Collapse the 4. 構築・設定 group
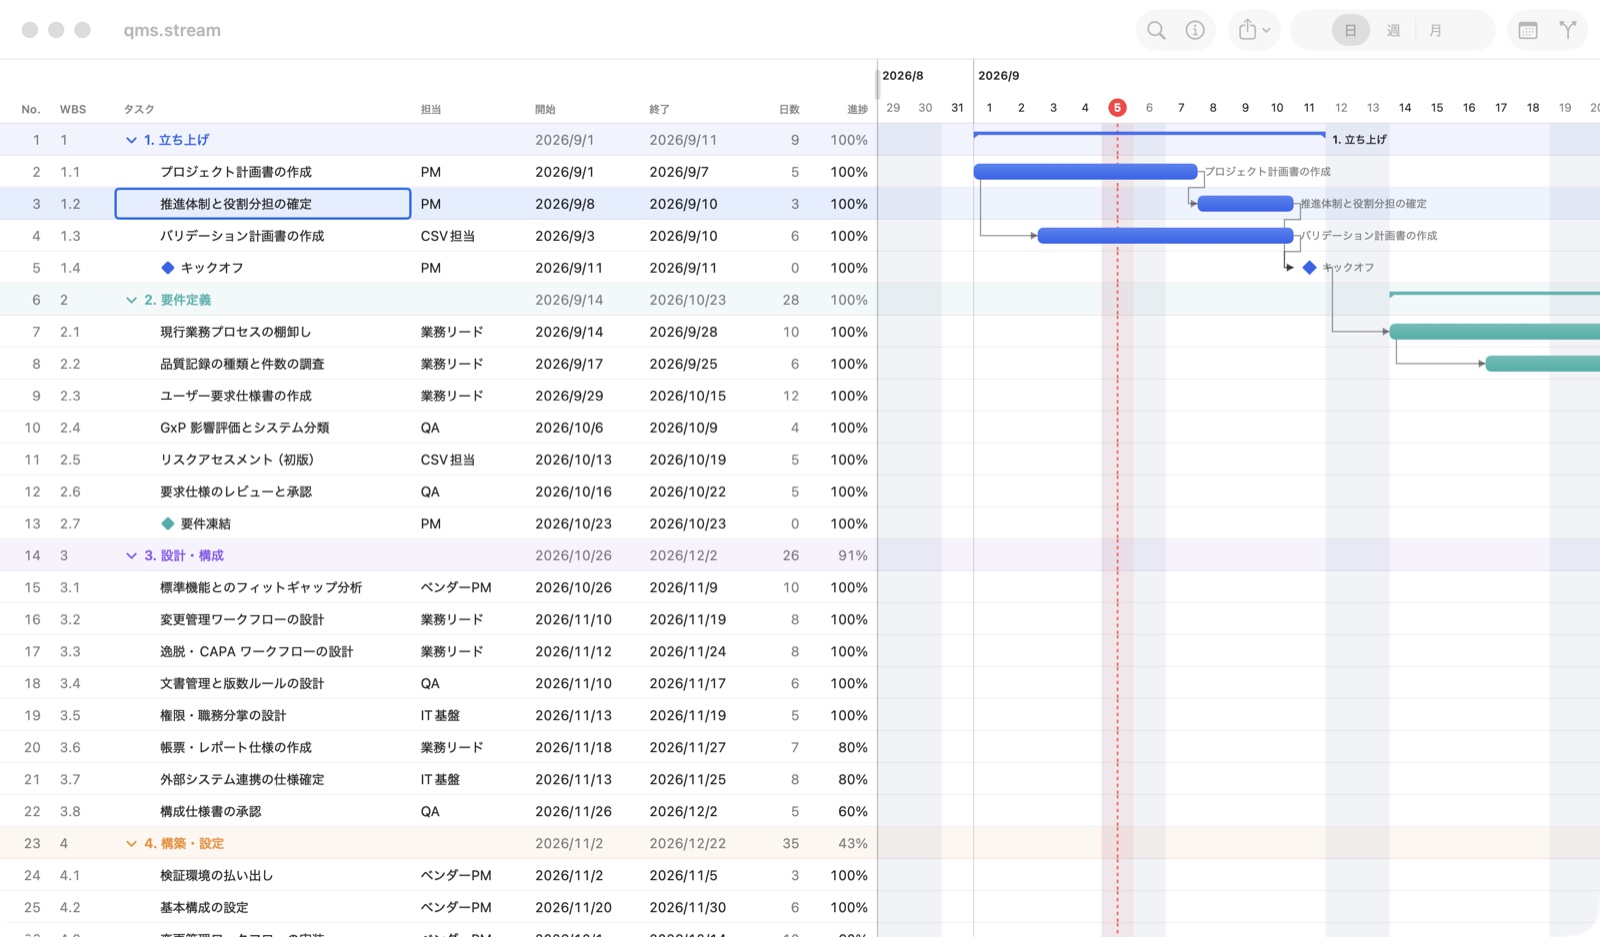The height and width of the screenshot is (937, 1600). [131, 844]
